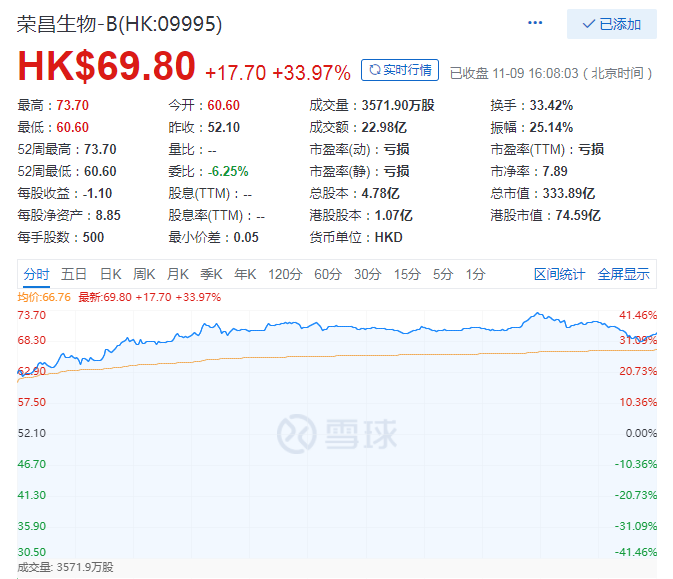Click the current price HK$69.80
Screen dimensions: 673x579
point(106,66)
